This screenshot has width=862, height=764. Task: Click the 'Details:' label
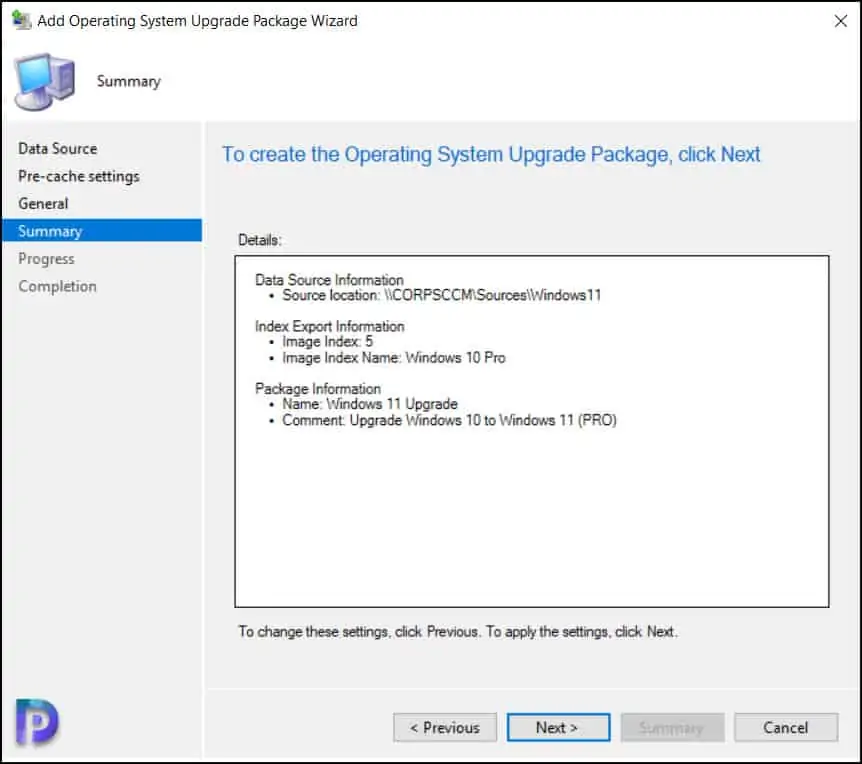pyautogui.click(x=260, y=240)
